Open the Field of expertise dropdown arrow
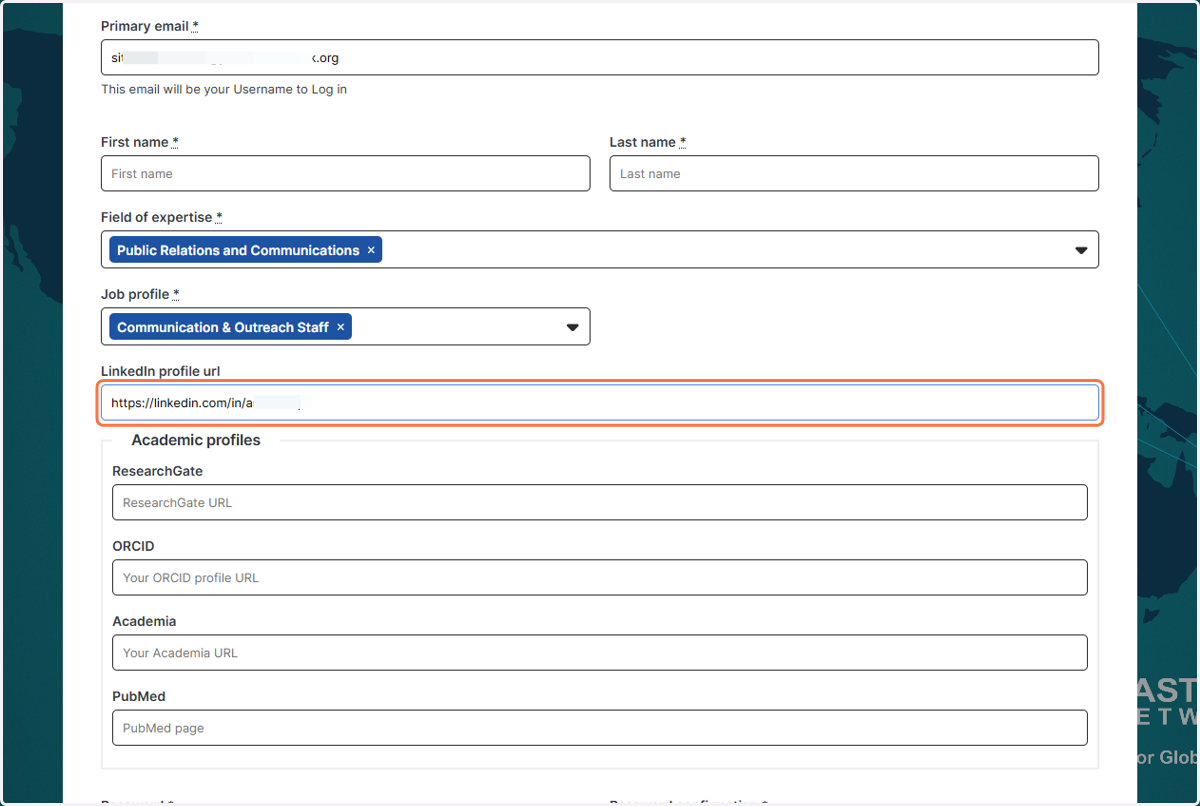The image size is (1200, 806). click(x=1081, y=250)
